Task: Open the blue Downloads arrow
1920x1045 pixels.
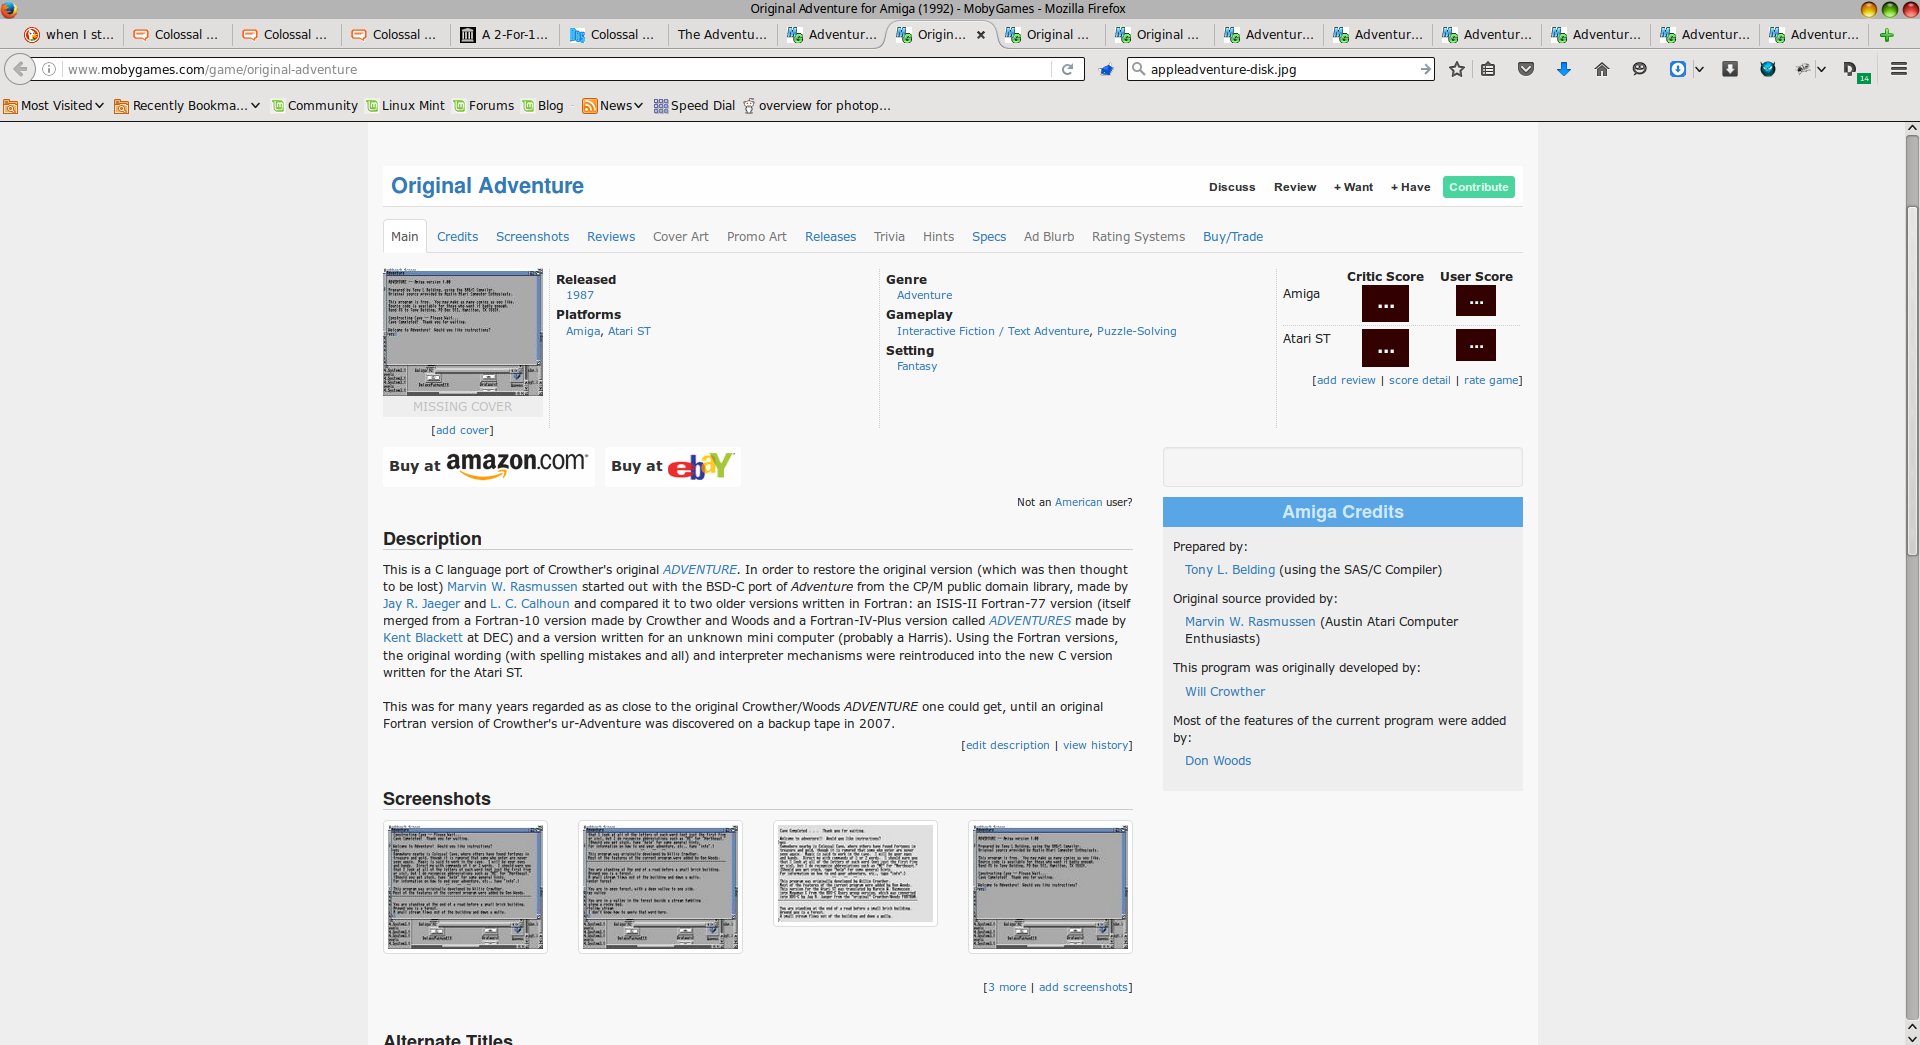Action: (x=1564, y=69)
